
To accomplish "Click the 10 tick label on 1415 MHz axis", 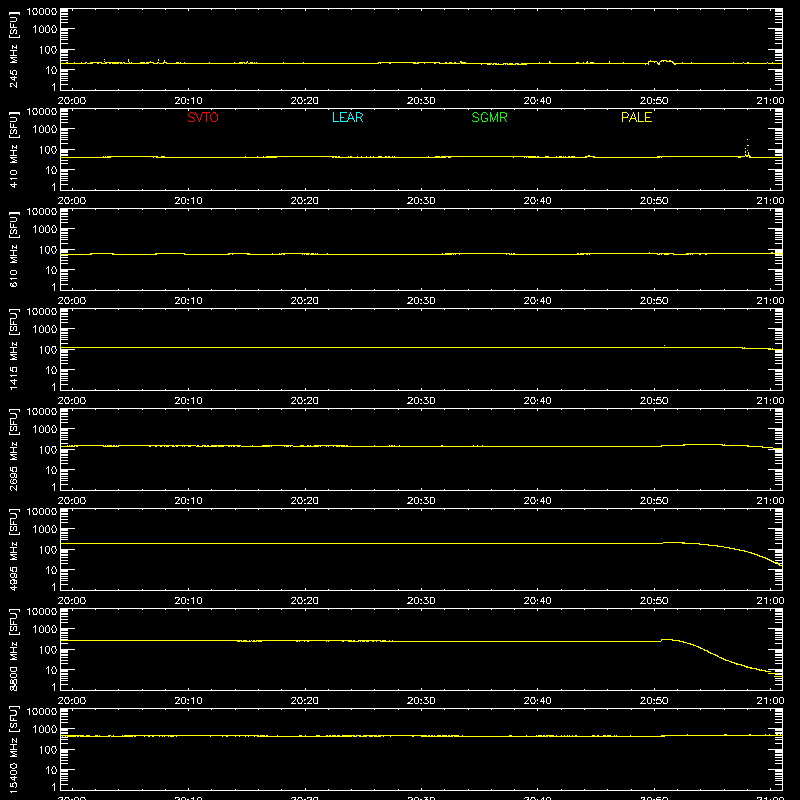I will pos(51,370).
